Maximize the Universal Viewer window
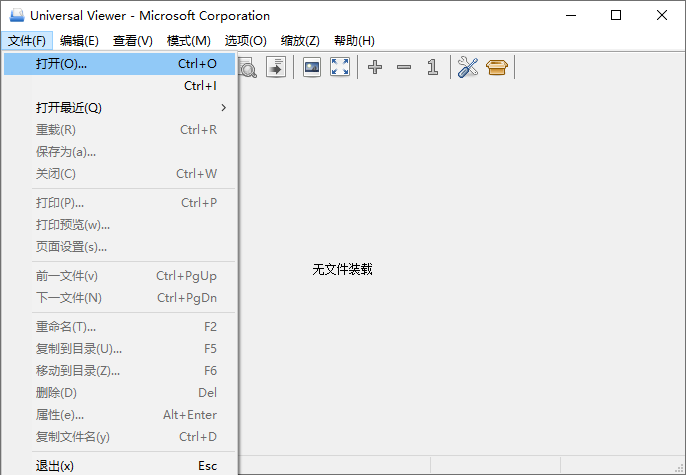Viewport: 686px width, 475px height. [x=616, y=15]
